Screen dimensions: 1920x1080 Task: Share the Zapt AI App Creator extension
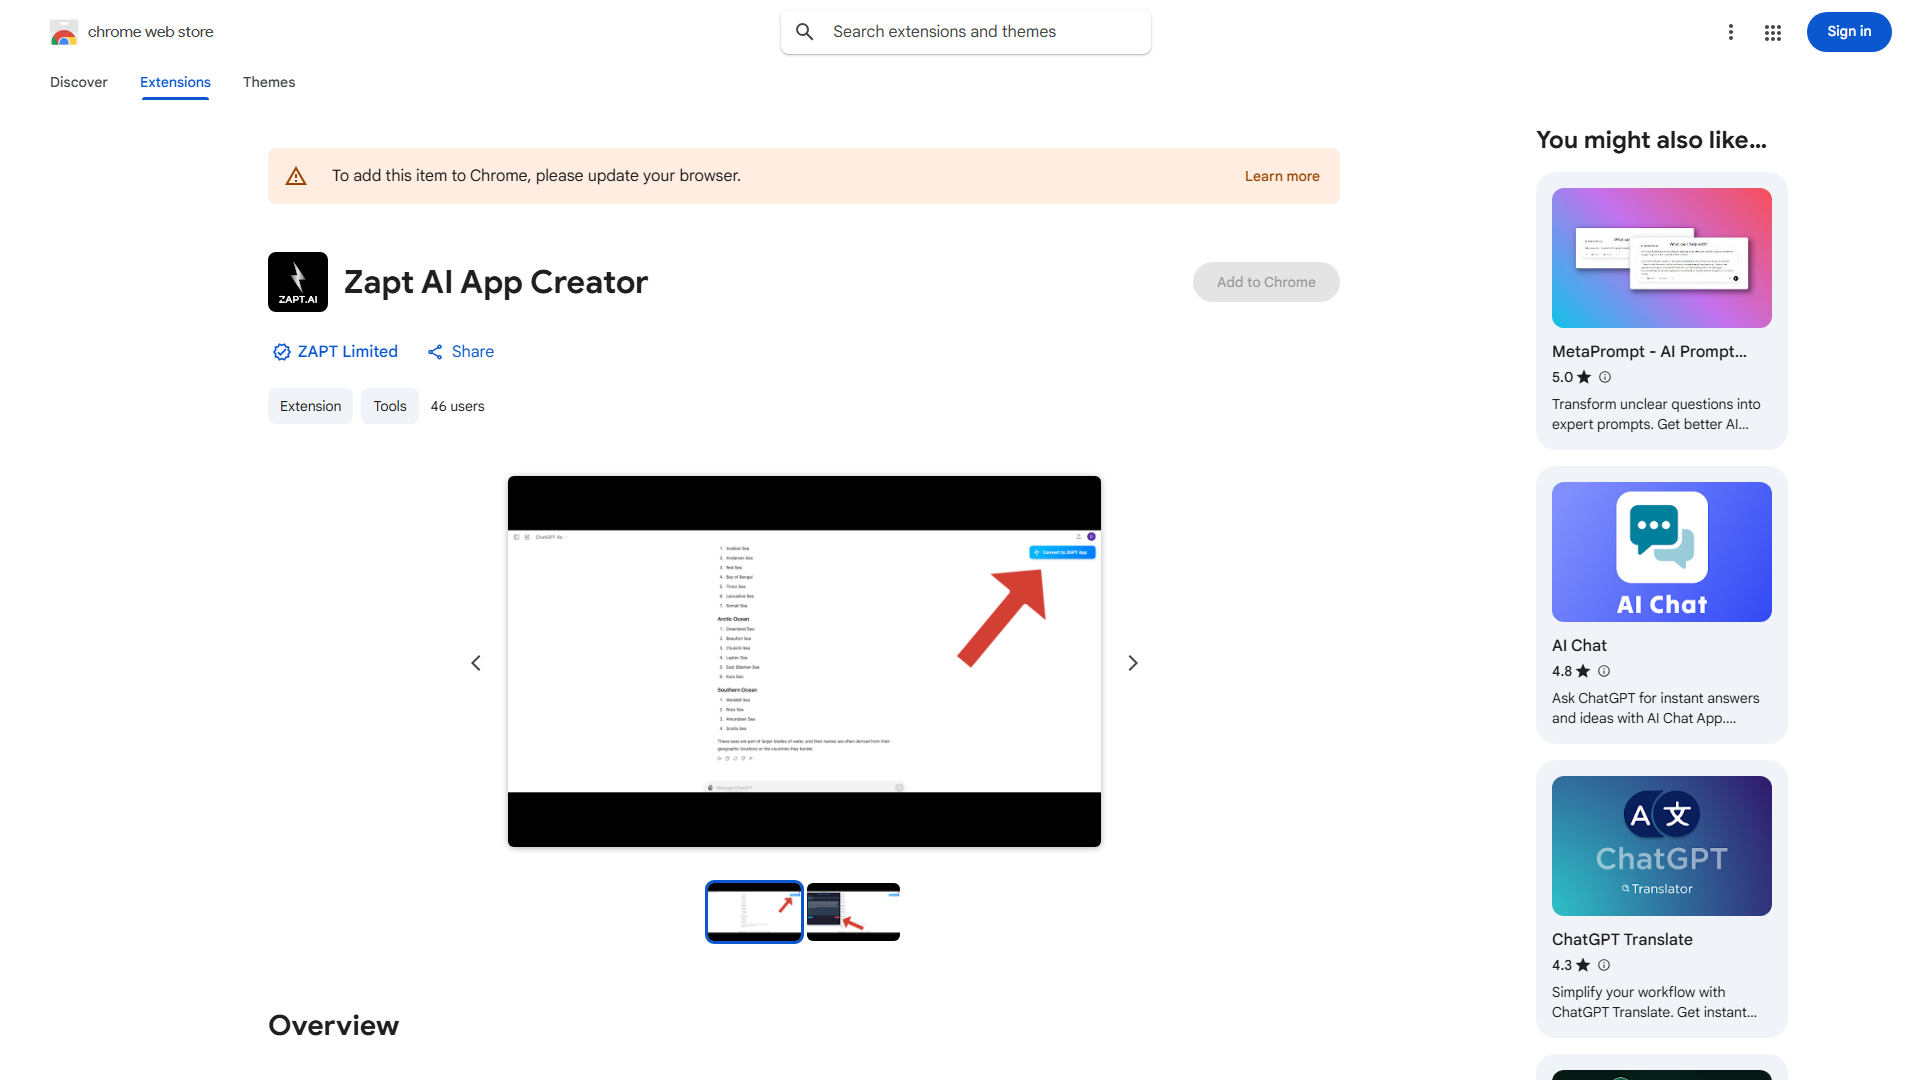click(460, 351)
